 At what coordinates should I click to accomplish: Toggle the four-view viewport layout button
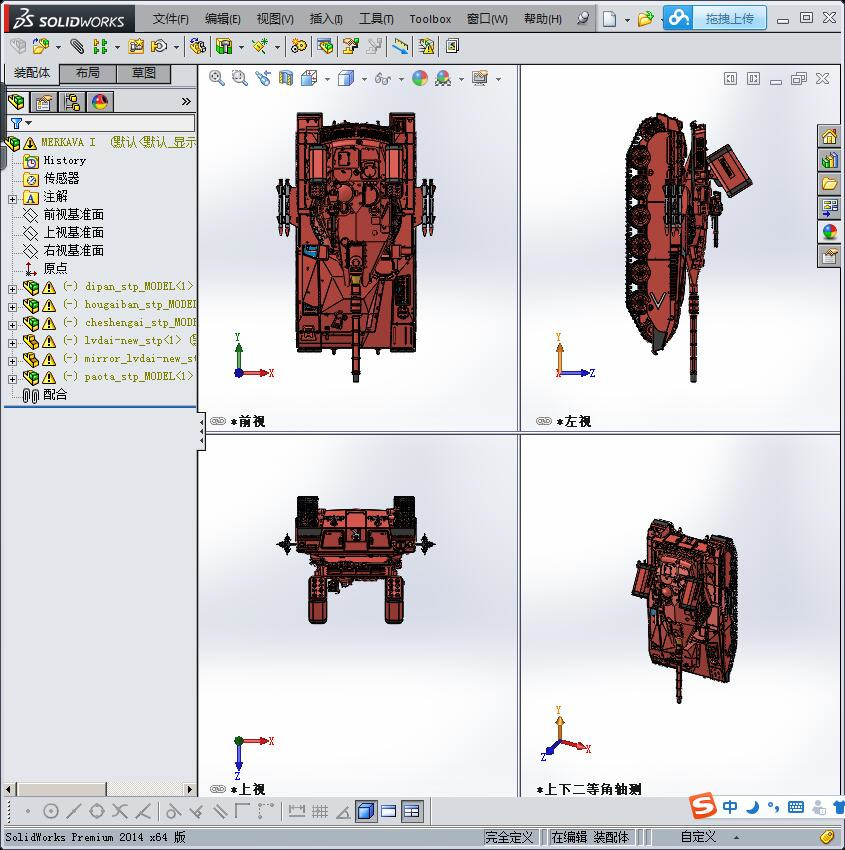point(412,811)
